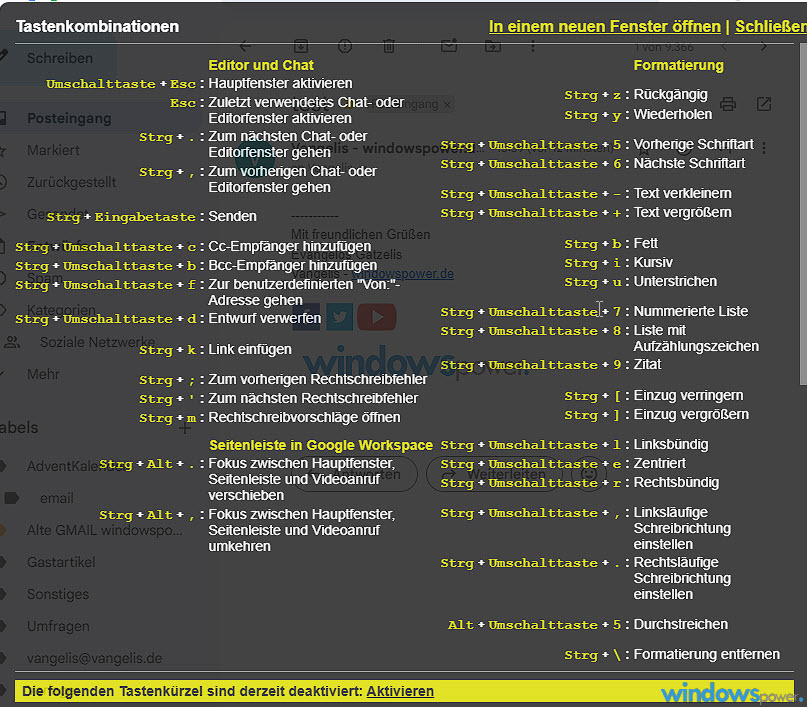The height and width of the screenshot is (707, 807).
Task: Open Alte GMAIL windowspo... label
Action: pos(105,530)
